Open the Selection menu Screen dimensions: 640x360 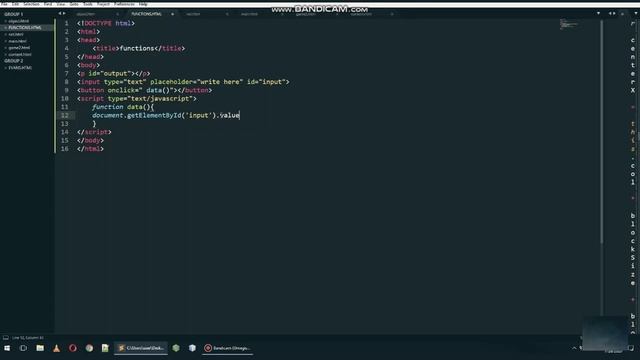coord(31,4)
